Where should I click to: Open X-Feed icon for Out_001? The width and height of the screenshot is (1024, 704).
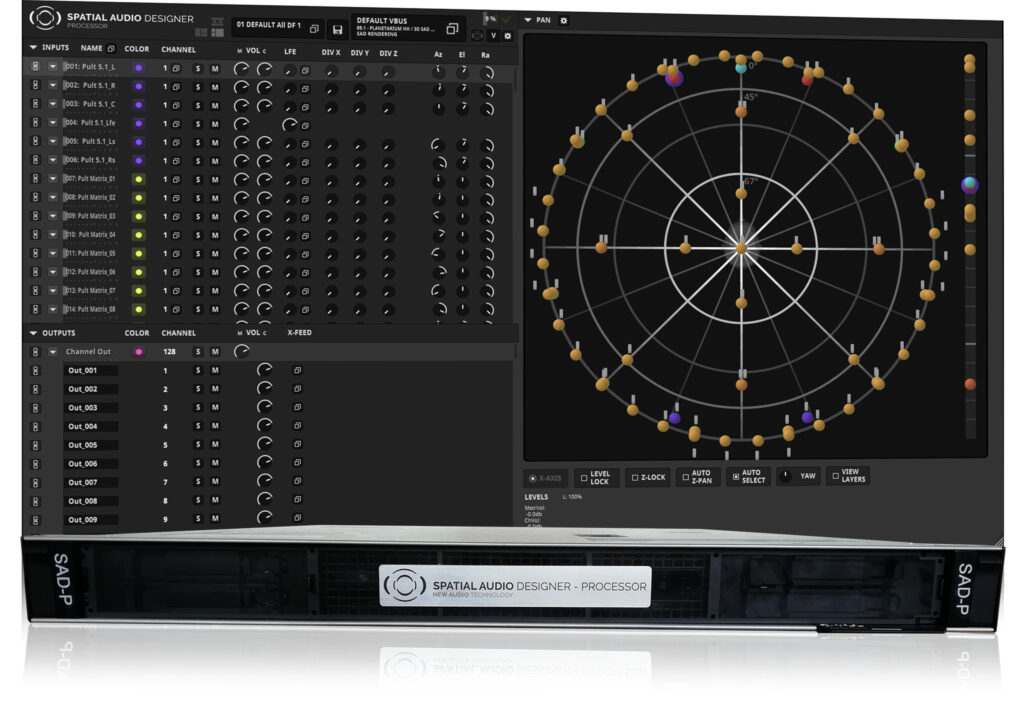click(297, 370)
